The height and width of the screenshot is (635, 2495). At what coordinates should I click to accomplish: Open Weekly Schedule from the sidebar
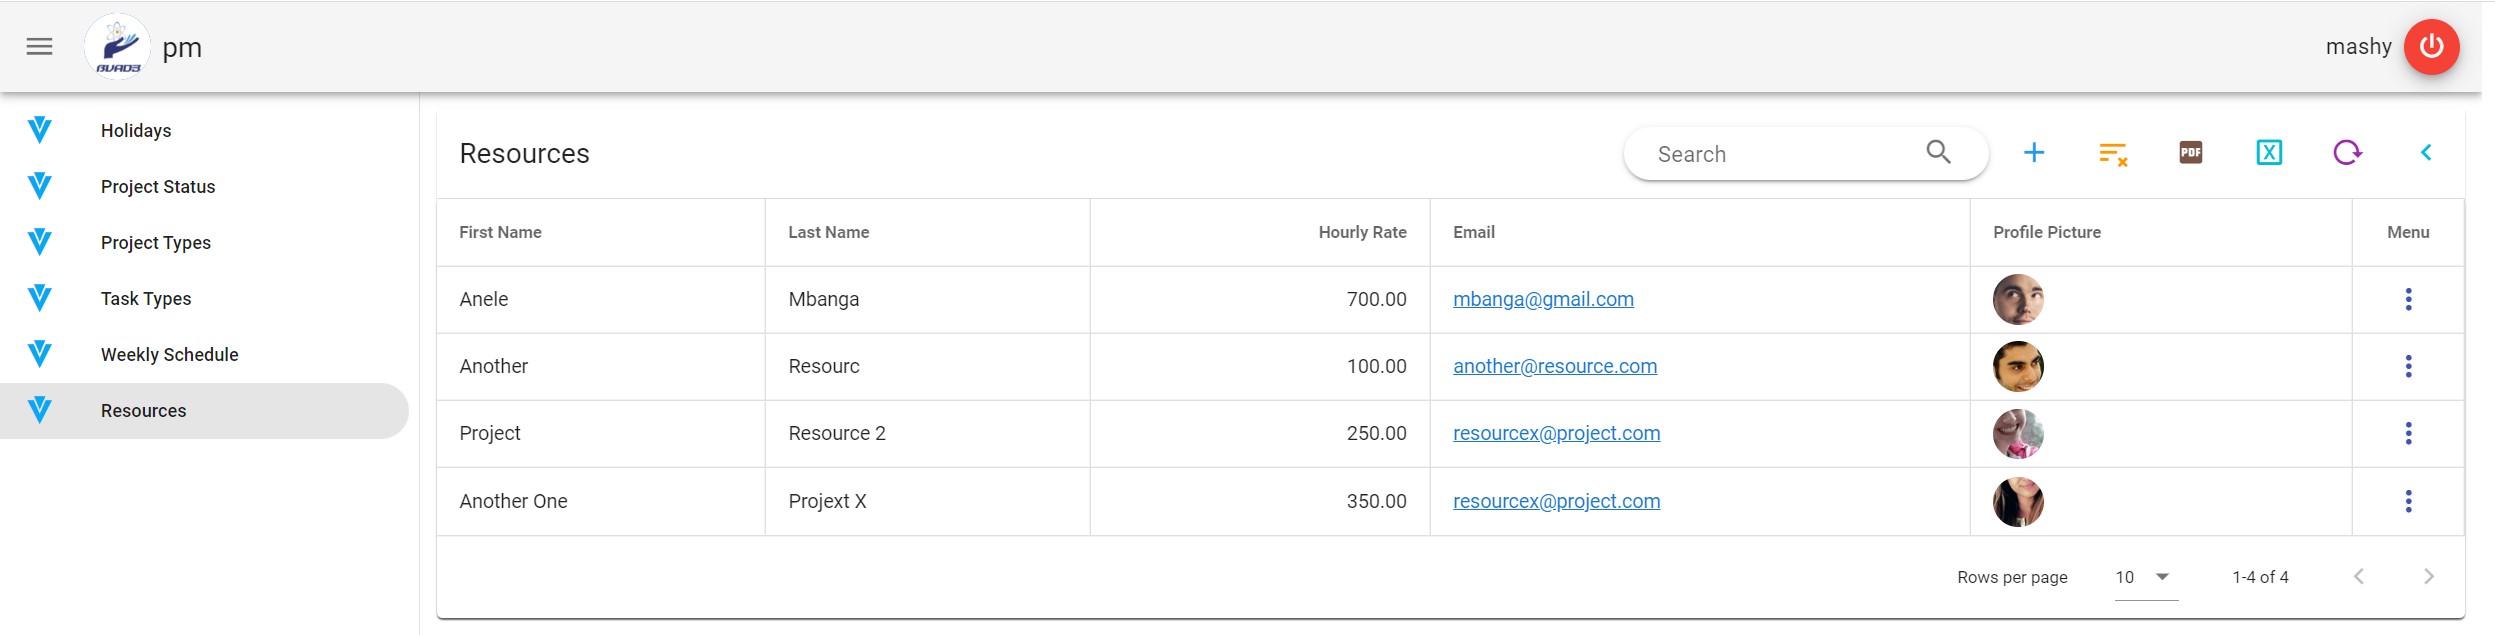click(169, 355)
